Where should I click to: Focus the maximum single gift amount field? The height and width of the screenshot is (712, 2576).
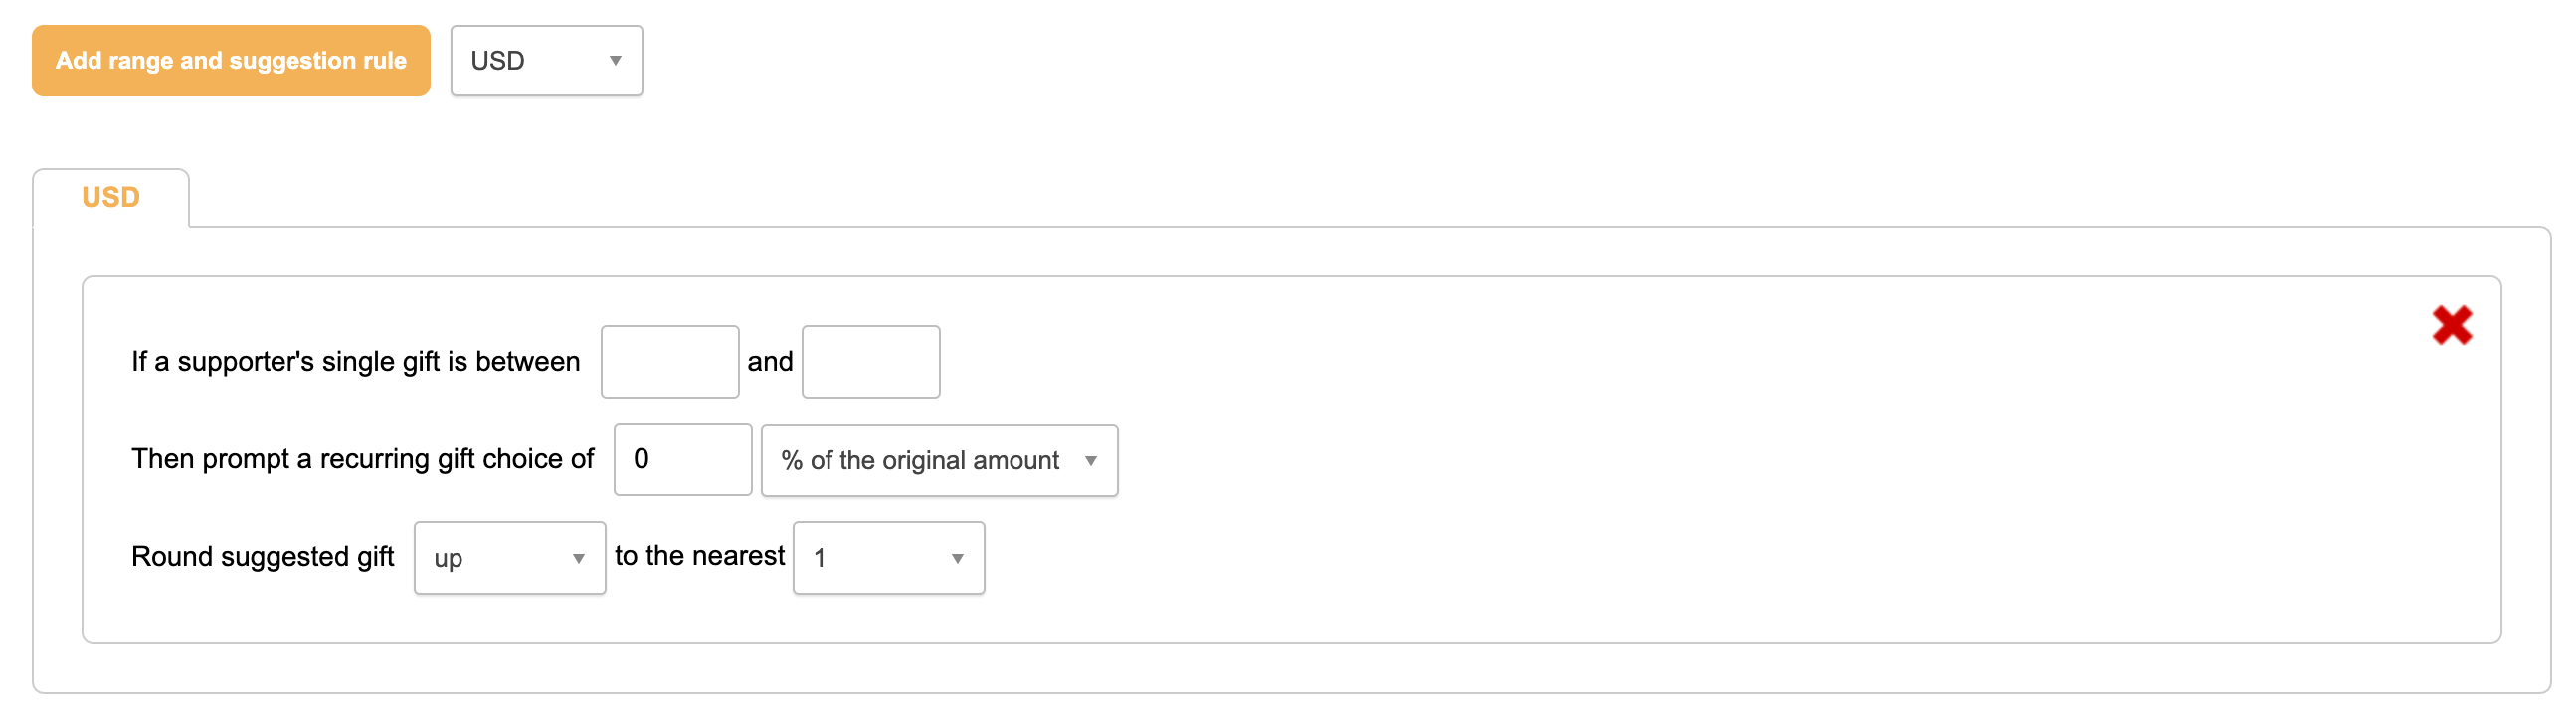tap(870, 362)
